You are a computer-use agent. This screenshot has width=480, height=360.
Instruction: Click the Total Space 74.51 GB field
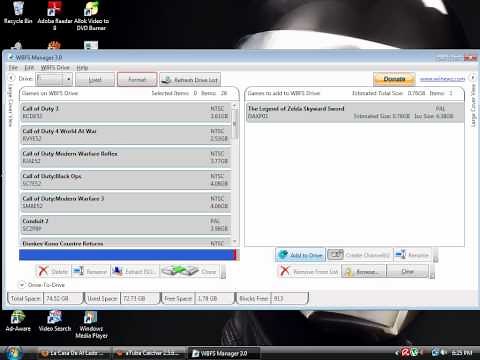(62, 298)
